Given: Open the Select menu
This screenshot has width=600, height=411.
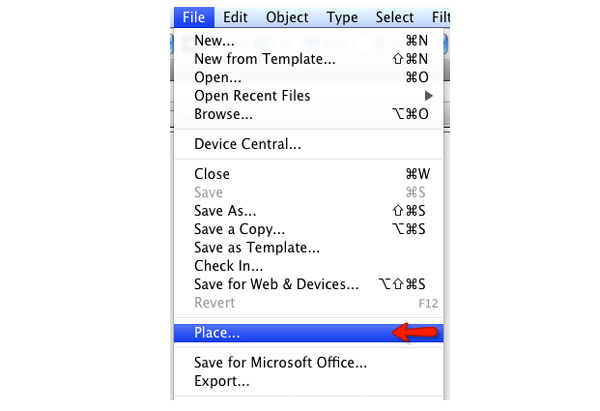Looking at the screenshot, I should [394, 17].
